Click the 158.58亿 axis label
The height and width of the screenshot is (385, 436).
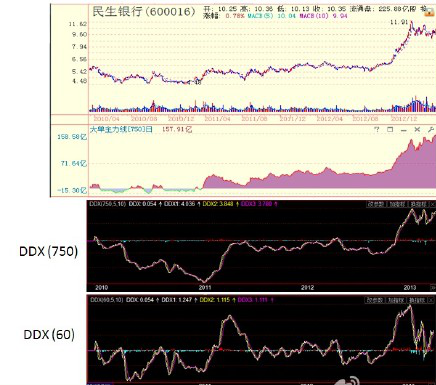pyautogui.click(x=72, y=137)
